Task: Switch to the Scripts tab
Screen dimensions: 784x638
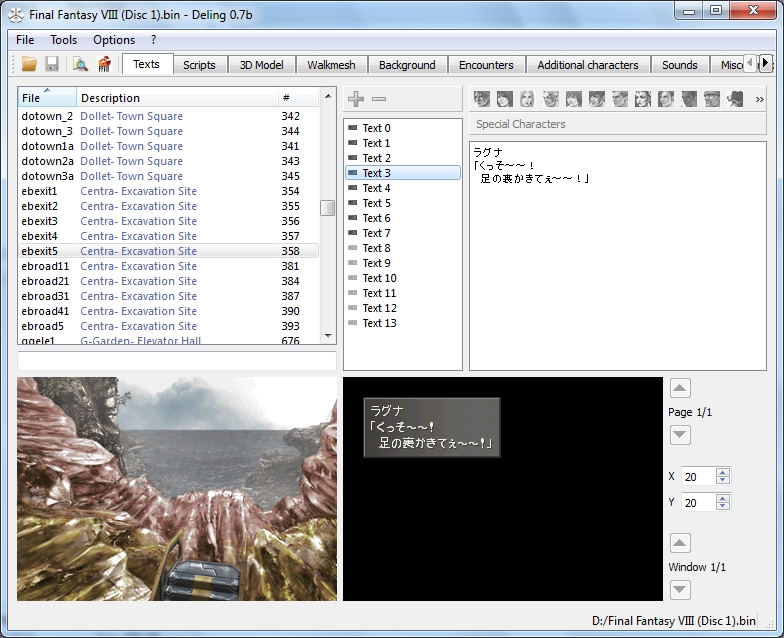Action: [199, 65]
